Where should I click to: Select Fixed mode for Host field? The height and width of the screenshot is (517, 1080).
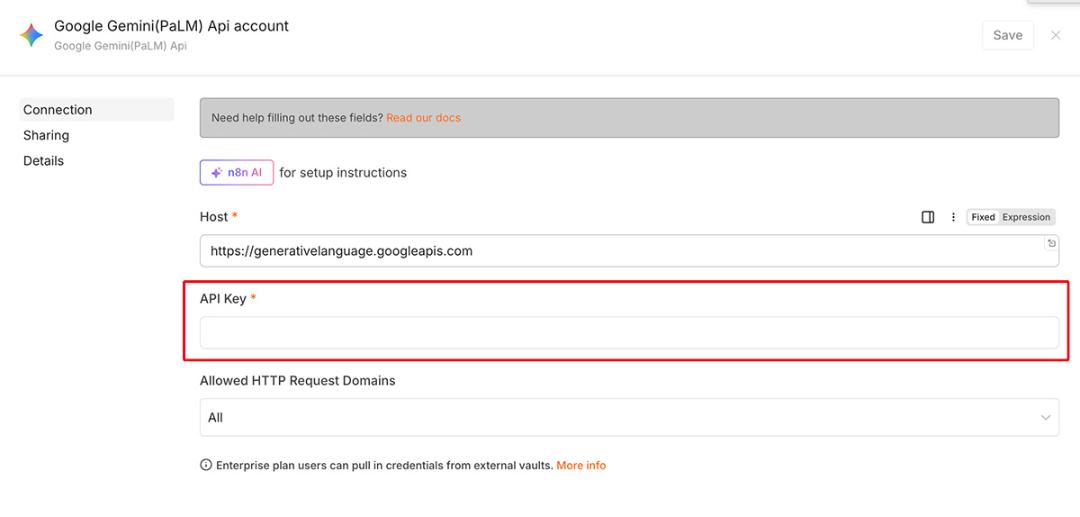click(x=983, y=217)
